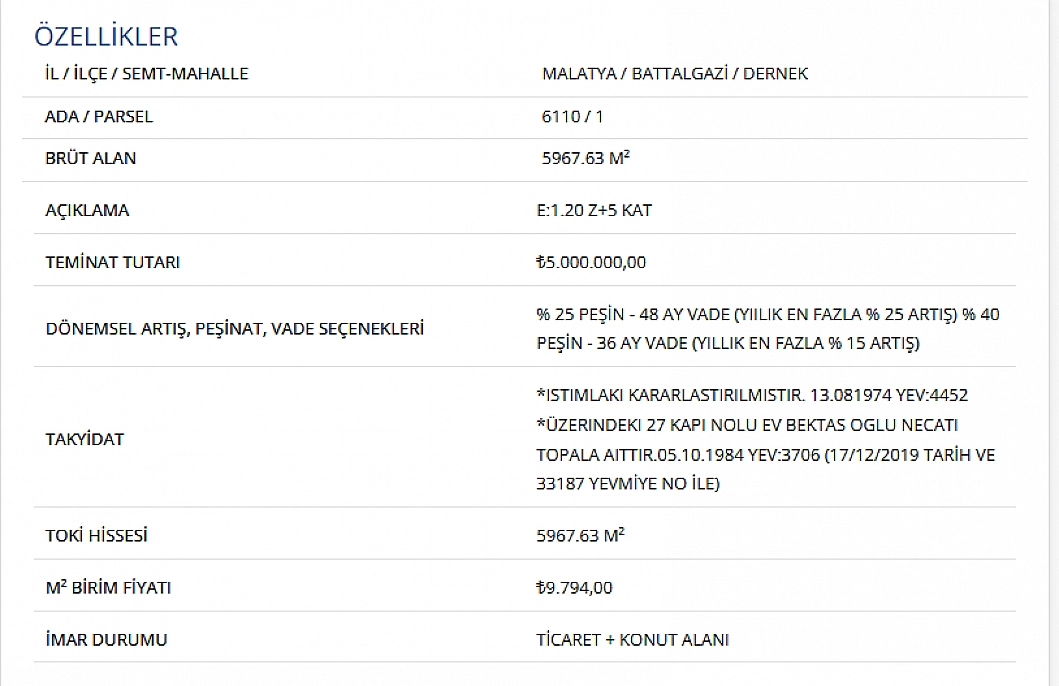Click the ÖZELLİKLER section heading
This screenshot has height=686, width=1059.
[x=106, y=36]
